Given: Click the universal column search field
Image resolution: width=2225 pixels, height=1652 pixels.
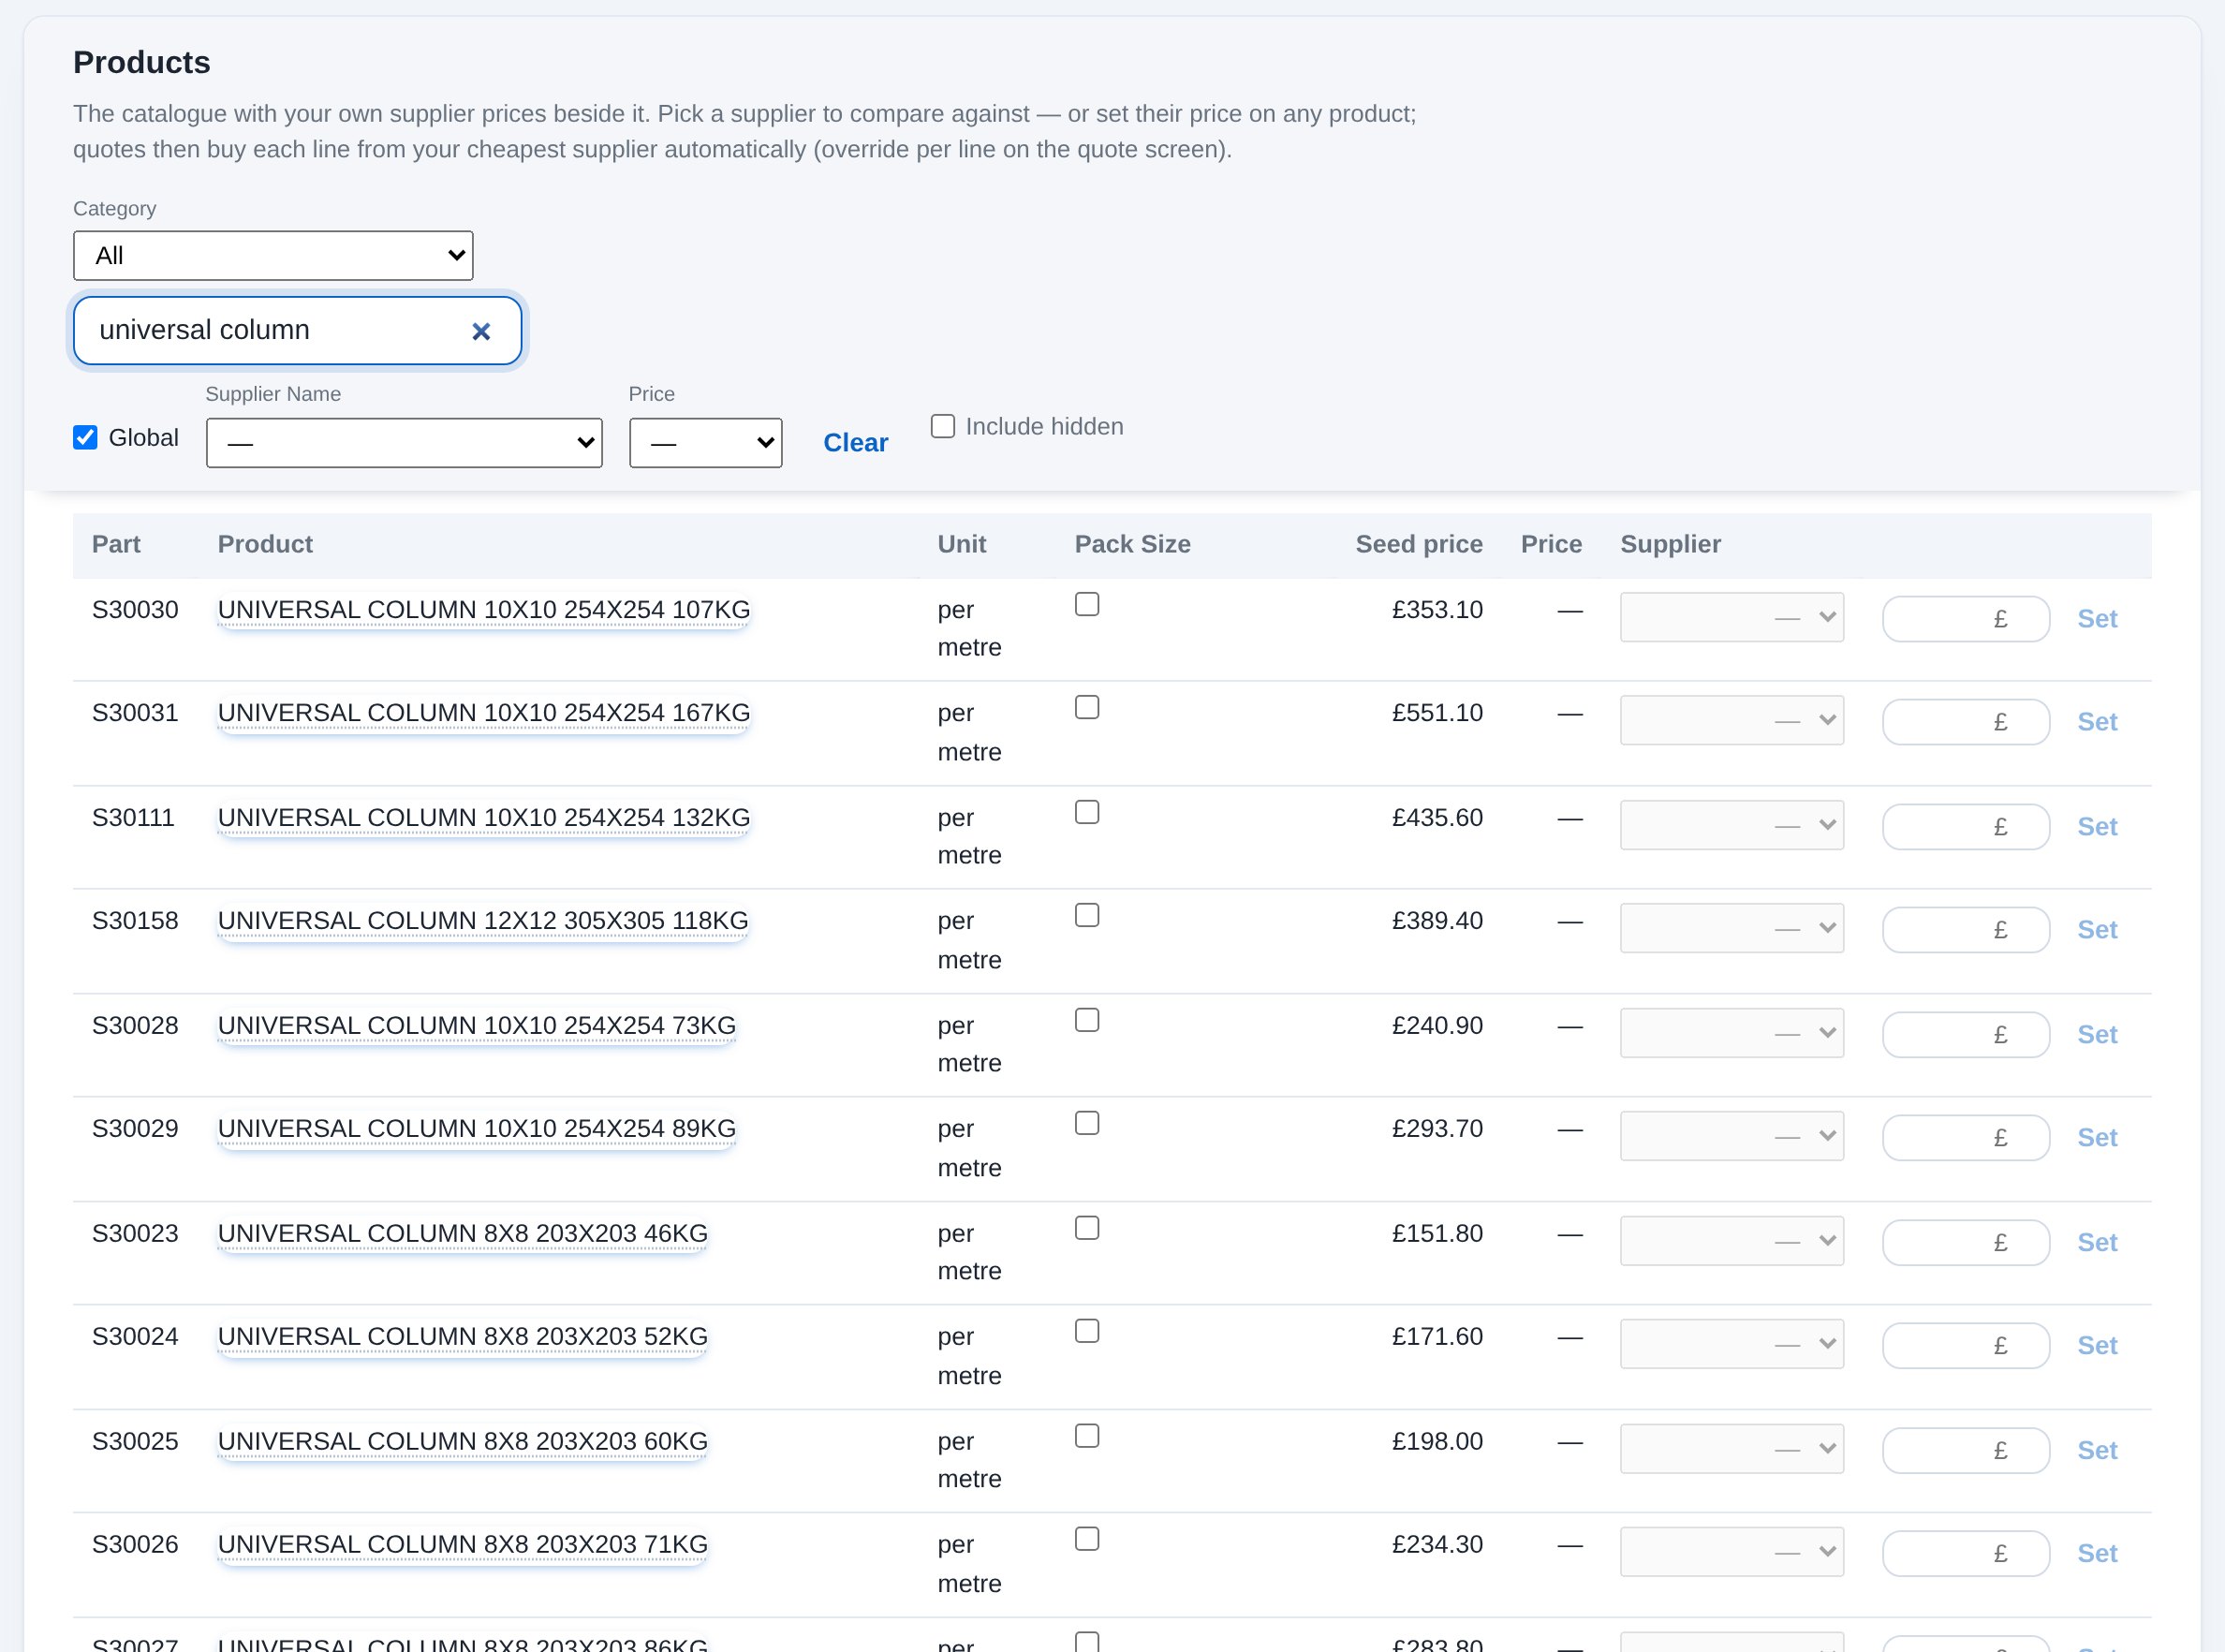Looking at the screenshot, I should point(297,331).
